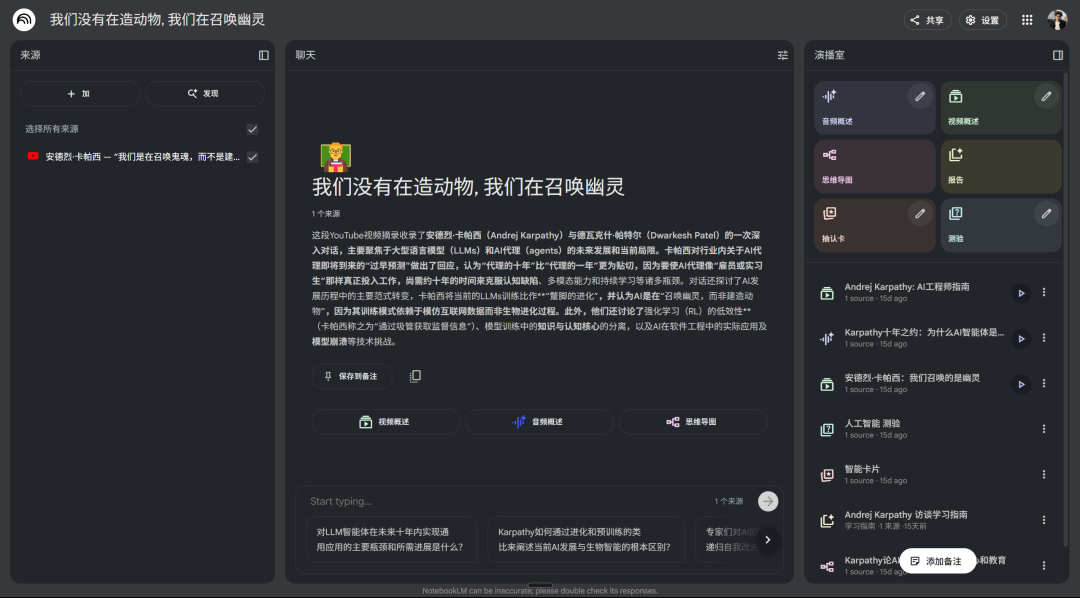1080x598 pixels.
Task: Click the 加 add source button
Action: pyautogui.click(x=80, y=94)
